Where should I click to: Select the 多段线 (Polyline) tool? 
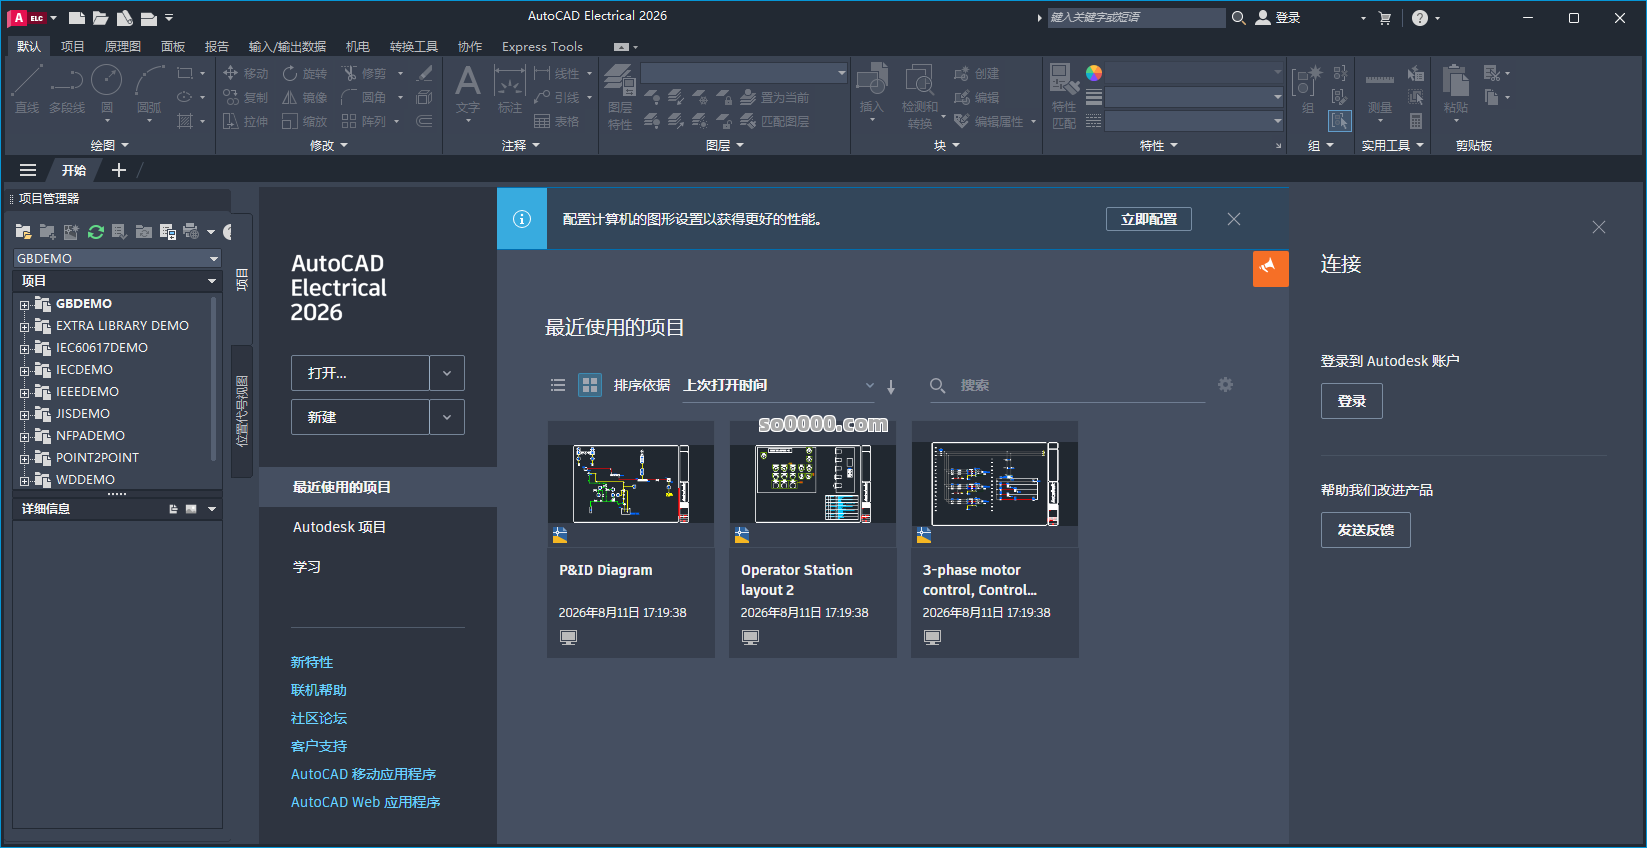pos(67,89)
